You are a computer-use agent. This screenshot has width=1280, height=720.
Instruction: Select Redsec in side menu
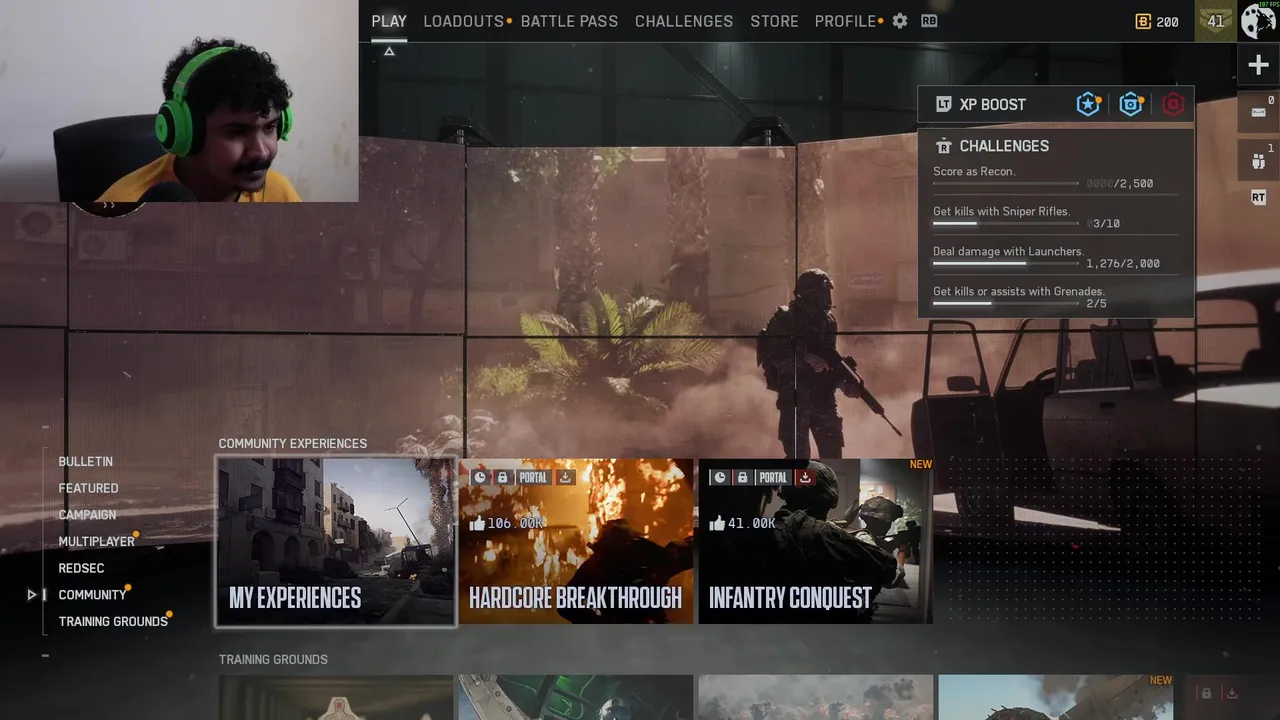point(81,568)
